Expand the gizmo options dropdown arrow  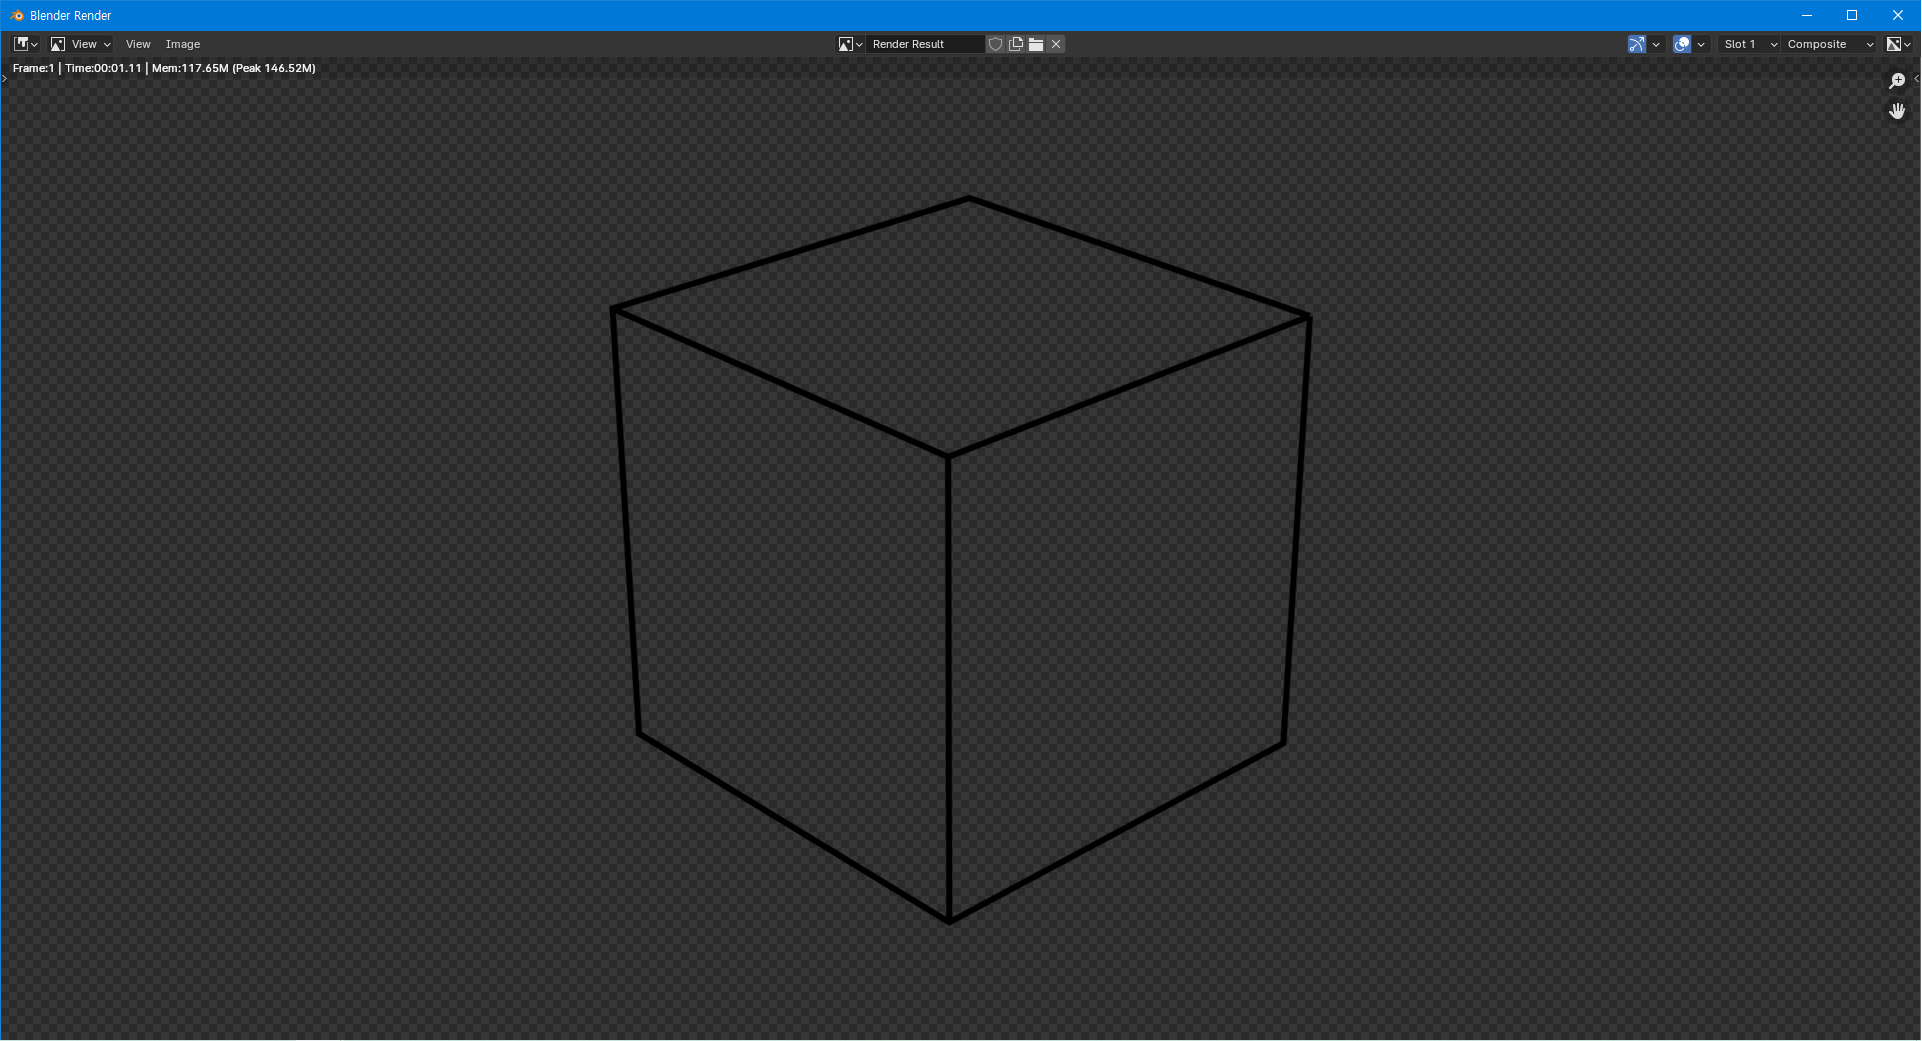tap(1656, 44)
